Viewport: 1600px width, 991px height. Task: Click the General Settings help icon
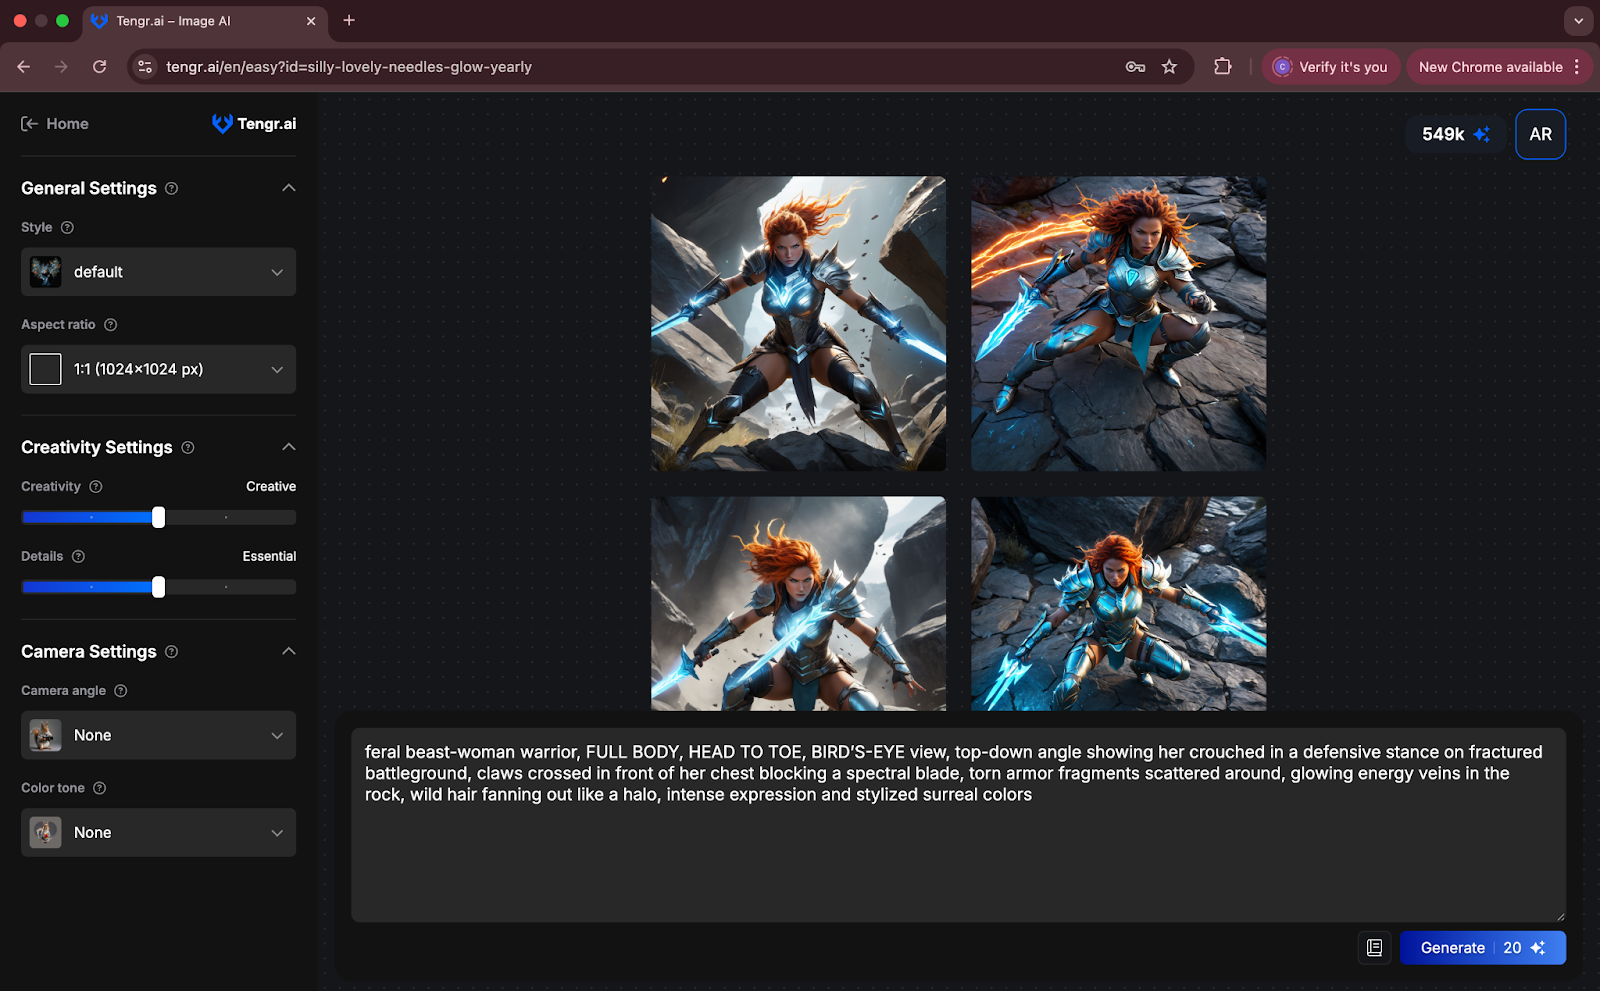point(171,188)
